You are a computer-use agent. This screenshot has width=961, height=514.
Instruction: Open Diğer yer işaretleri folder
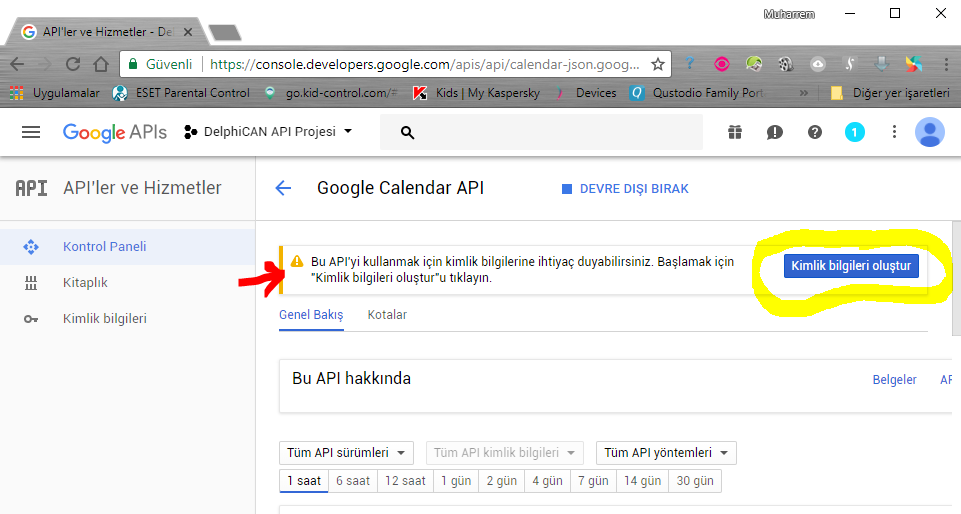[x=890, y=93]
